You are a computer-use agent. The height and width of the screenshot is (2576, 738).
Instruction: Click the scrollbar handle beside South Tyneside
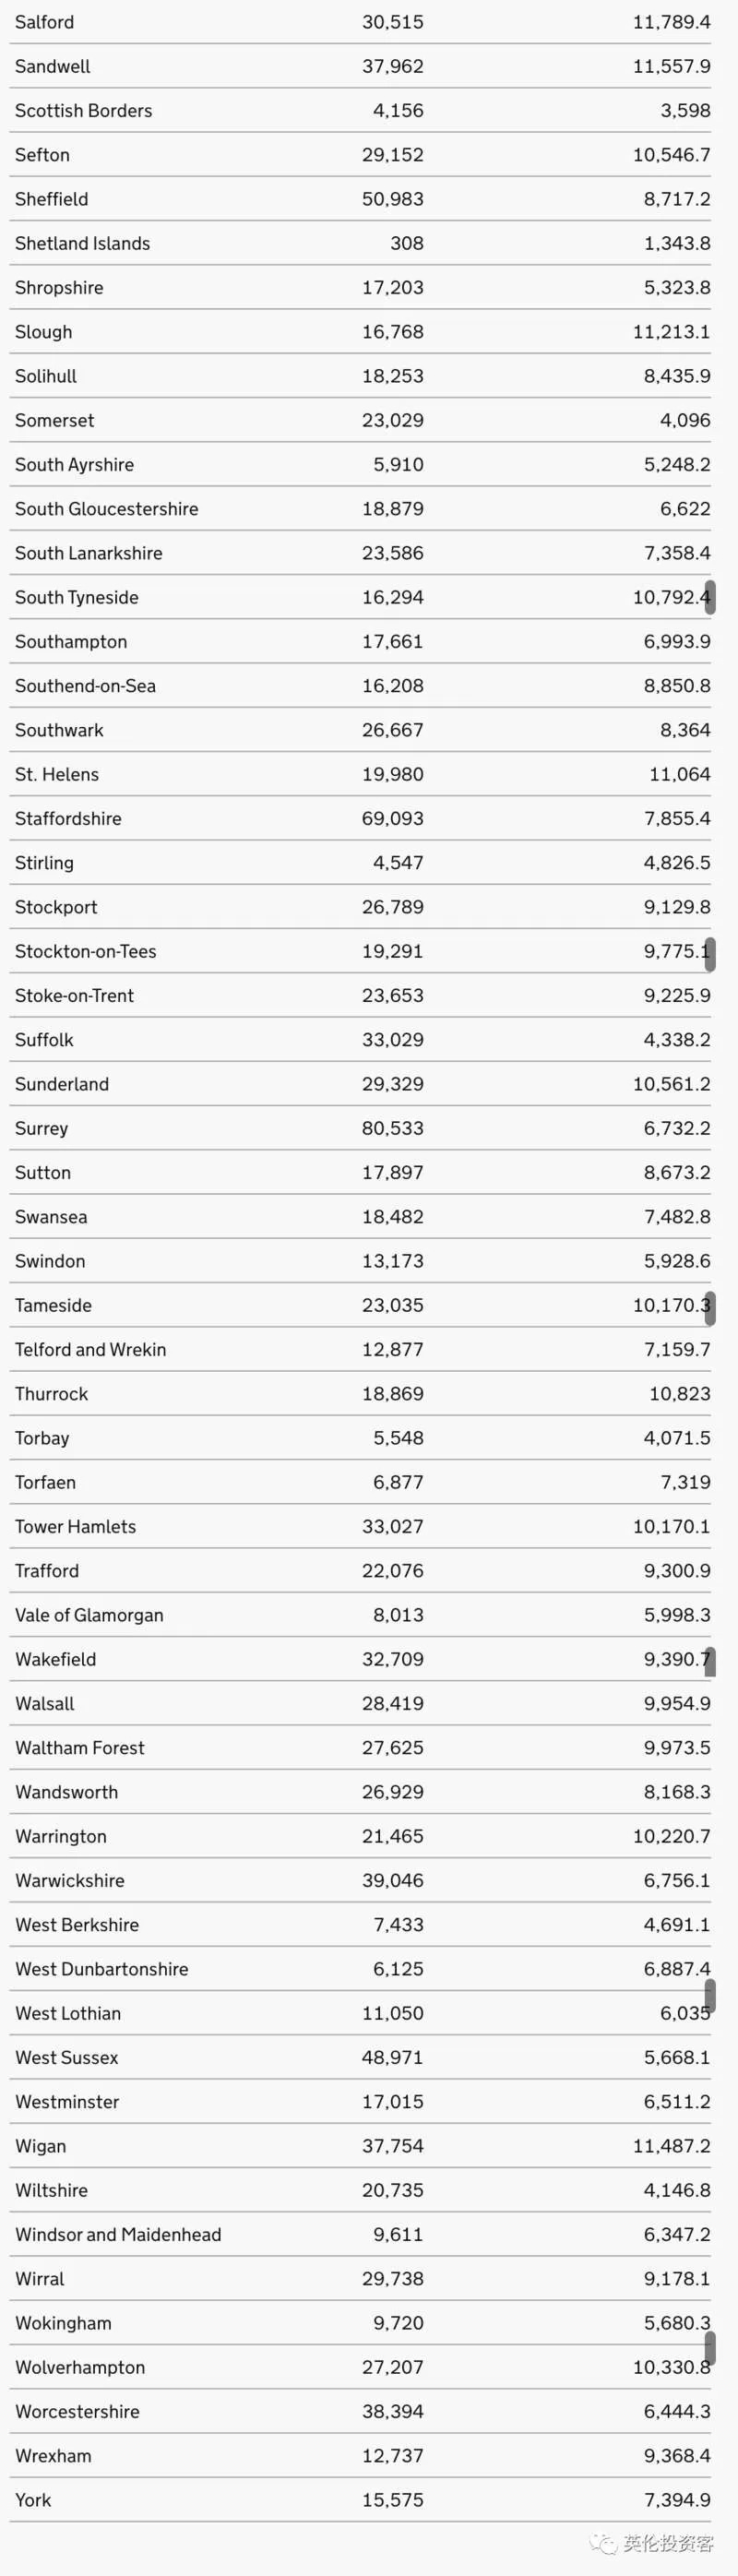coord(710,597)
